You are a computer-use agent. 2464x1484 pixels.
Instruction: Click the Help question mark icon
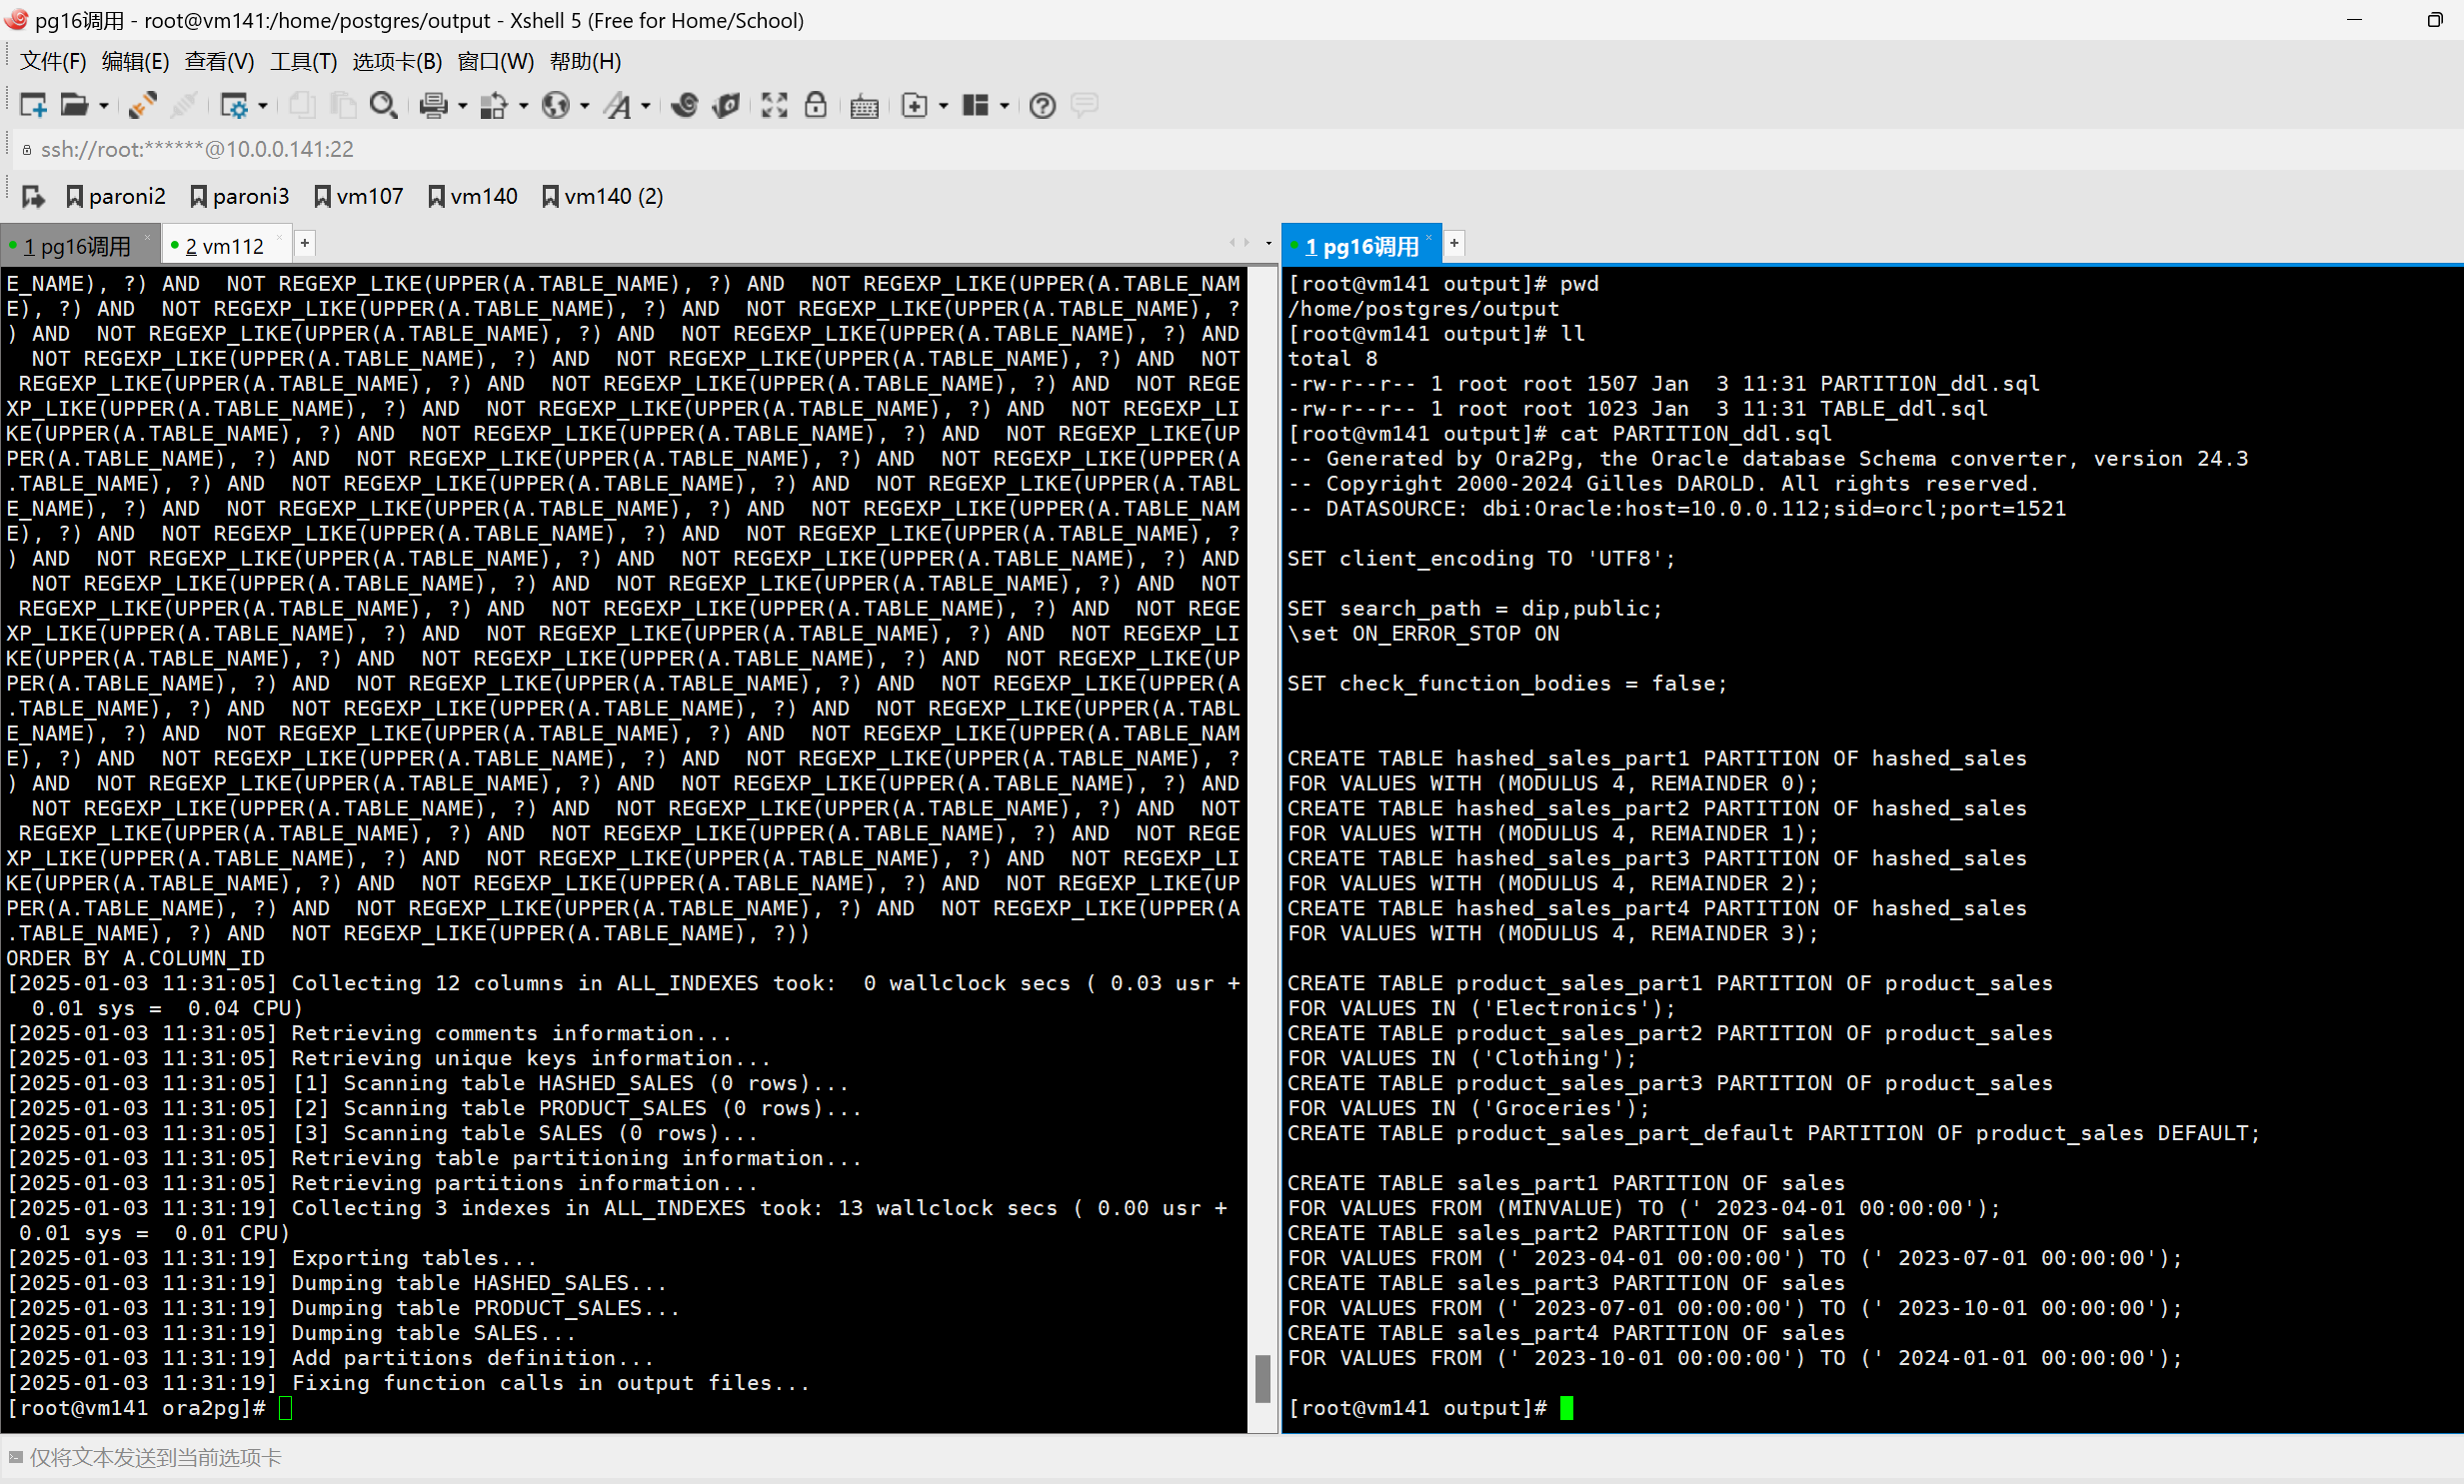1042,105
